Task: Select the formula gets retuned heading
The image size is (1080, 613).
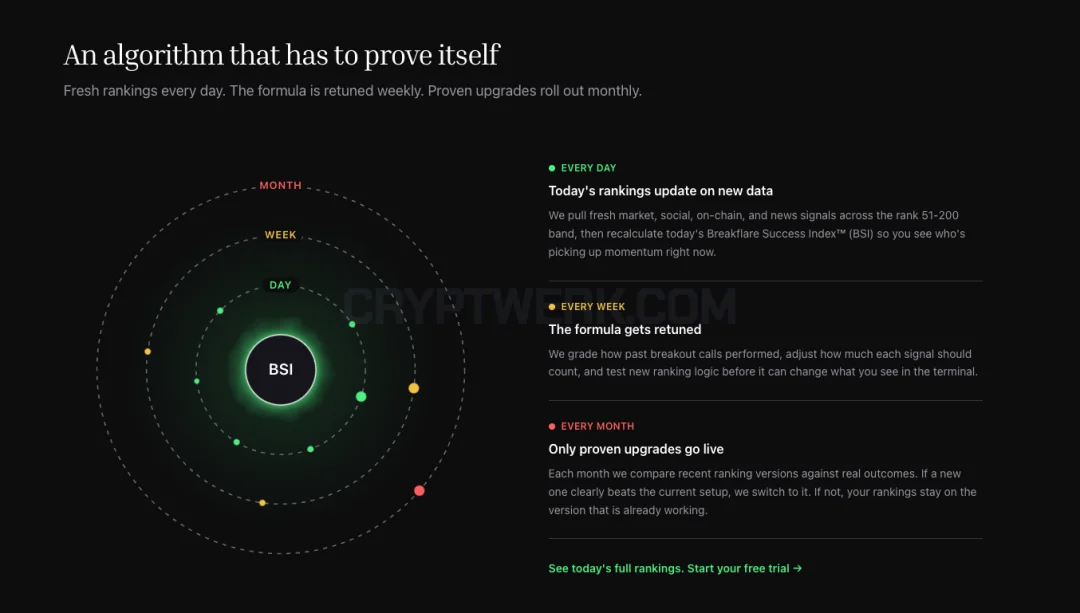Action: [x=625, y=329]
